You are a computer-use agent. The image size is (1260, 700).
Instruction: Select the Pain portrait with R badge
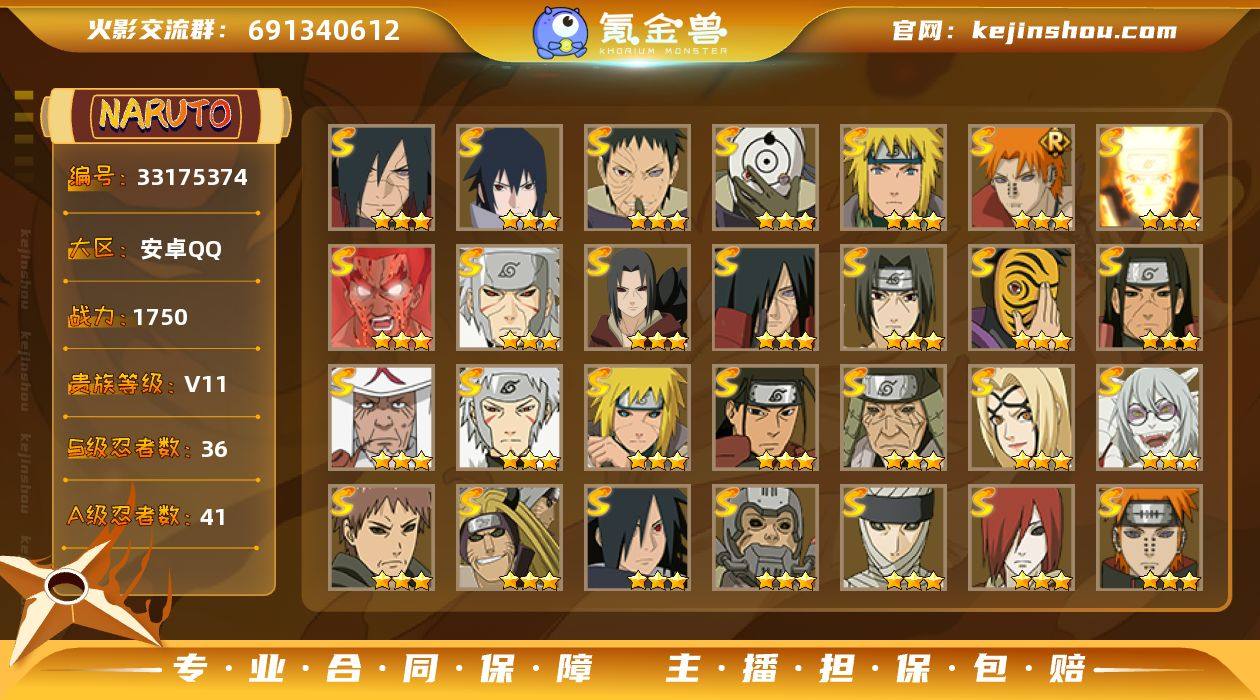tap(1021, 178)
